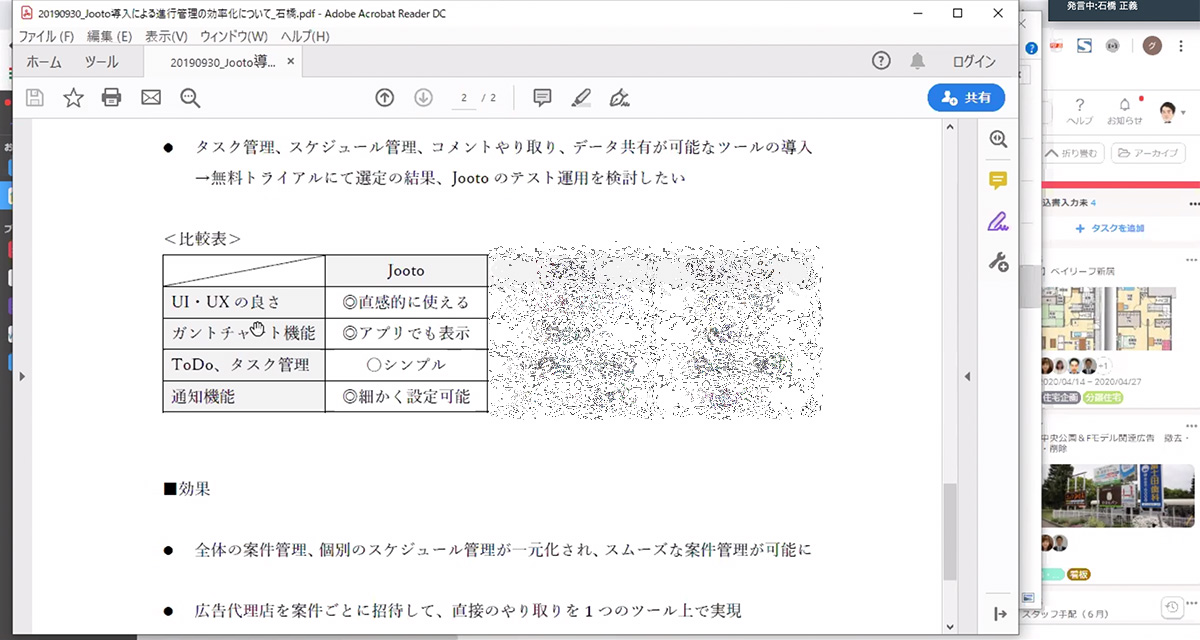This screenshot has width=1200, height=640.
Task: Open the more tools wrench icon
Action: (998, 262)
